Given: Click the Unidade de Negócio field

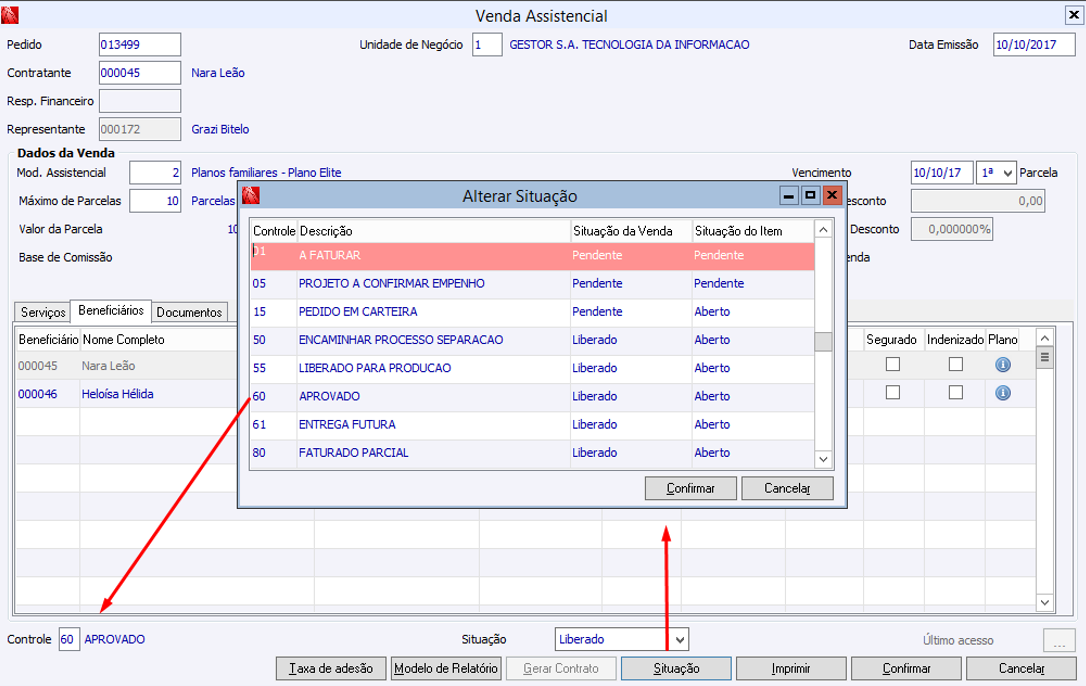Looking at the screenshot, I should click(487, 44).
